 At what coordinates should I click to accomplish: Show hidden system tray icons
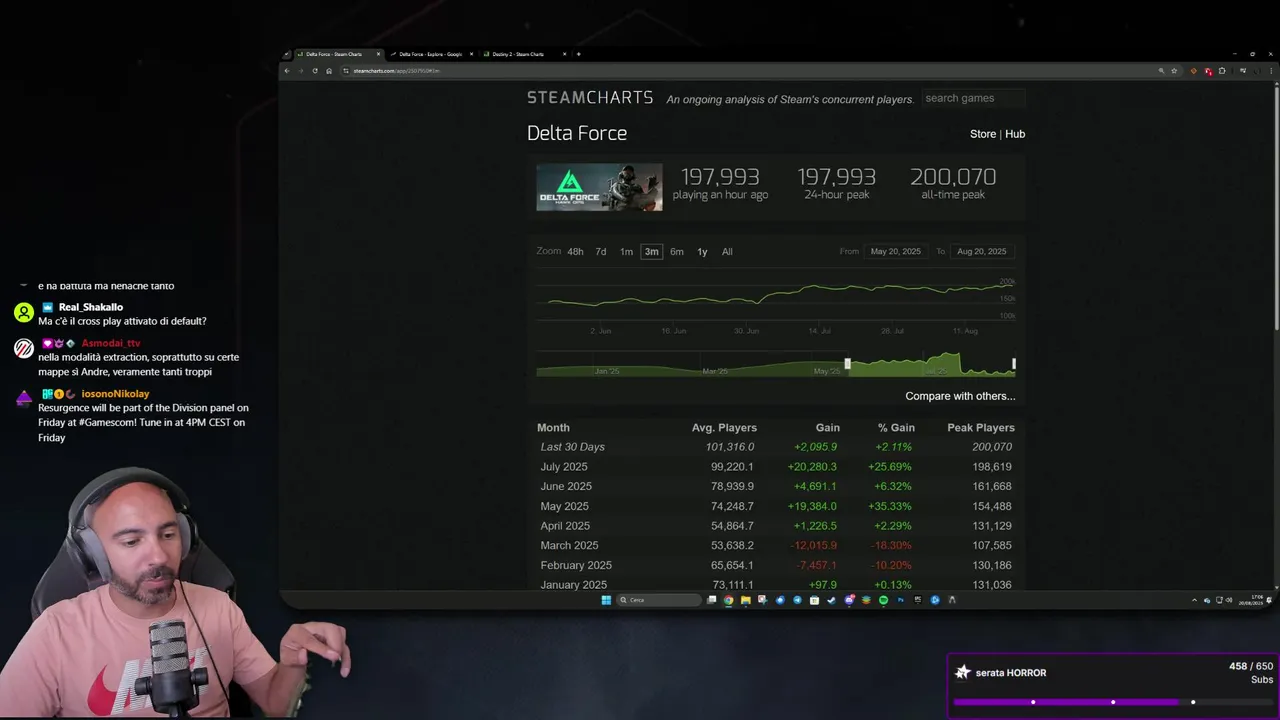coord(1194,600)
